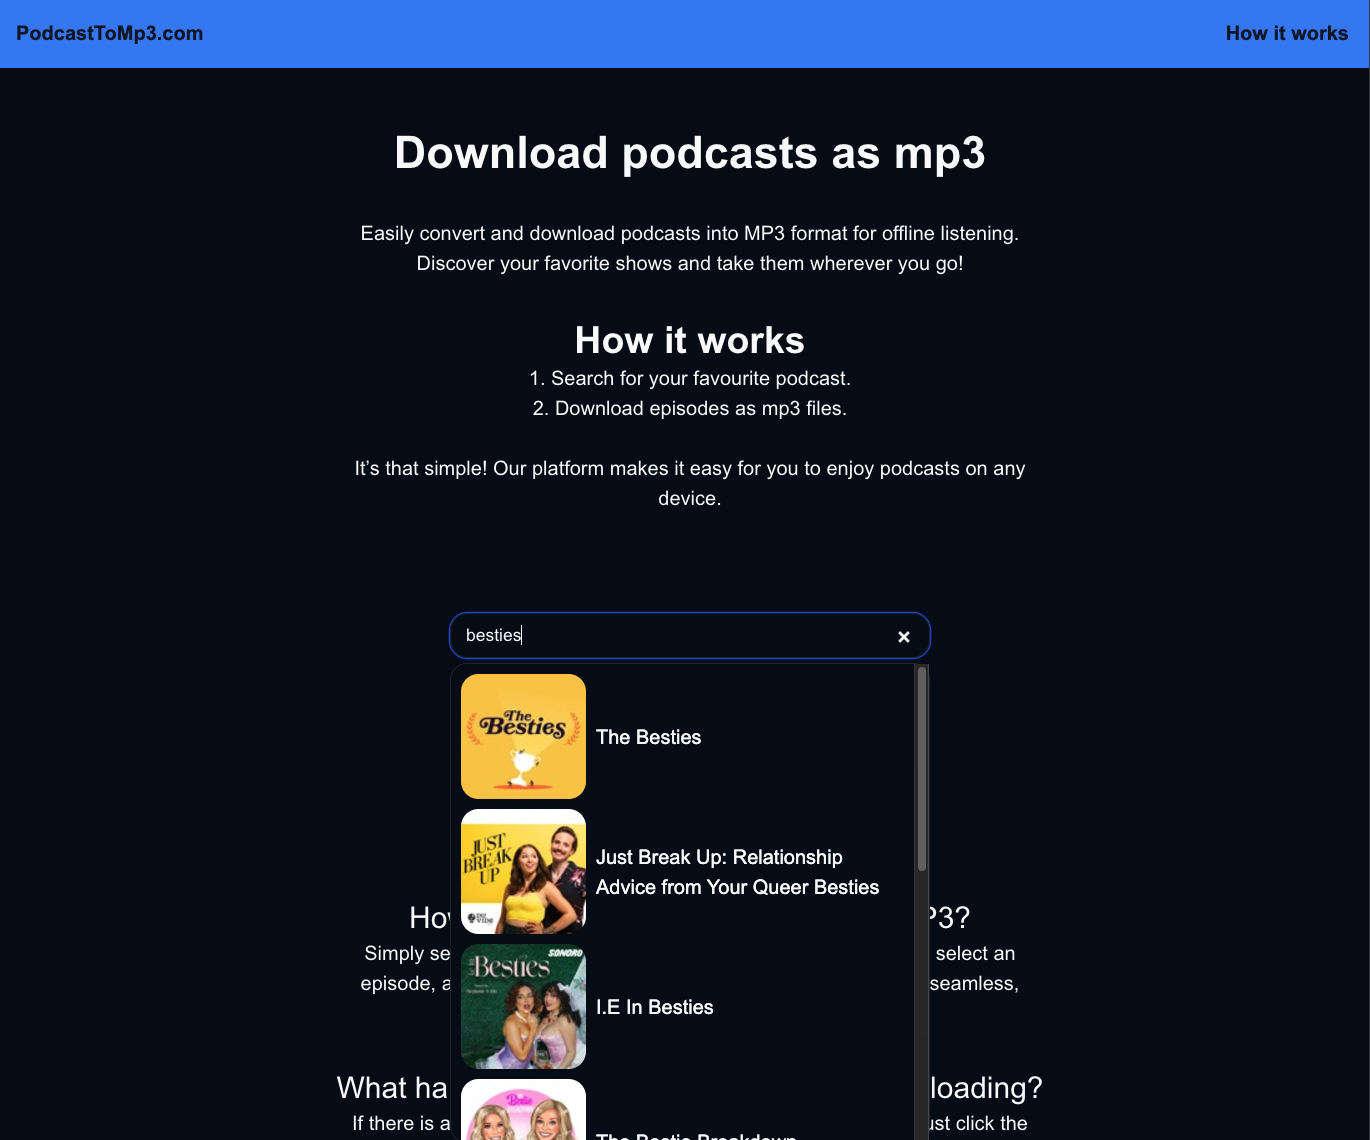1370x1140 pixels.
Task: Select the Just Break Up podcast result
Action: point(685,872)
